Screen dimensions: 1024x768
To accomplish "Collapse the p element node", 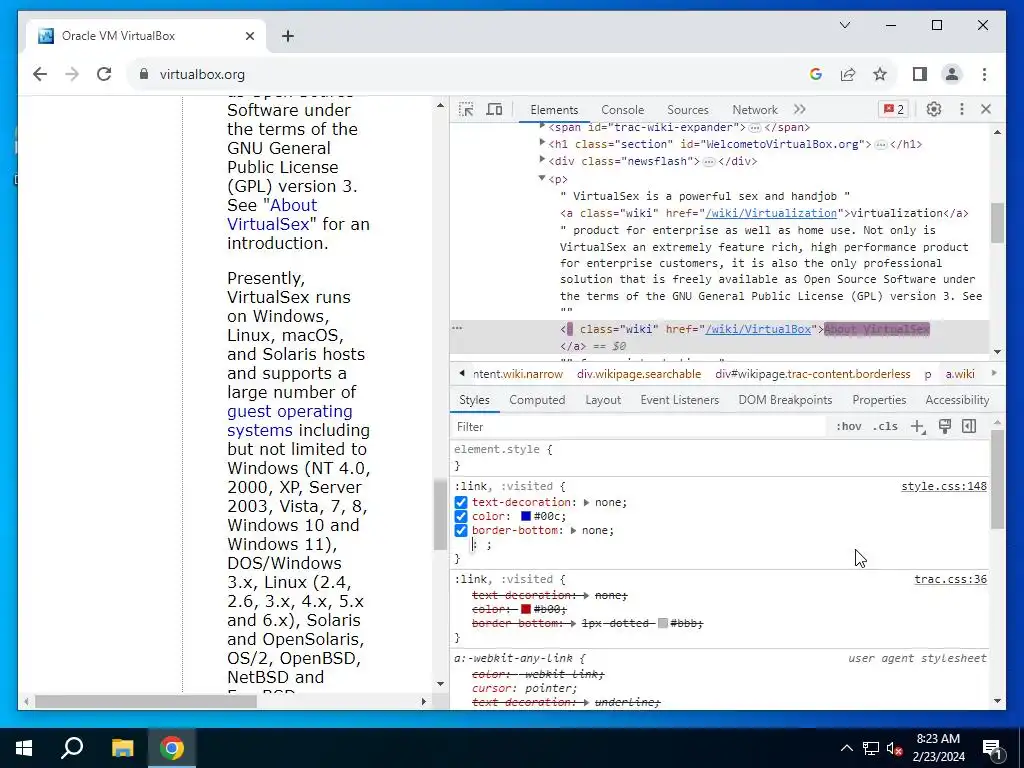I will tap(541, 178).
